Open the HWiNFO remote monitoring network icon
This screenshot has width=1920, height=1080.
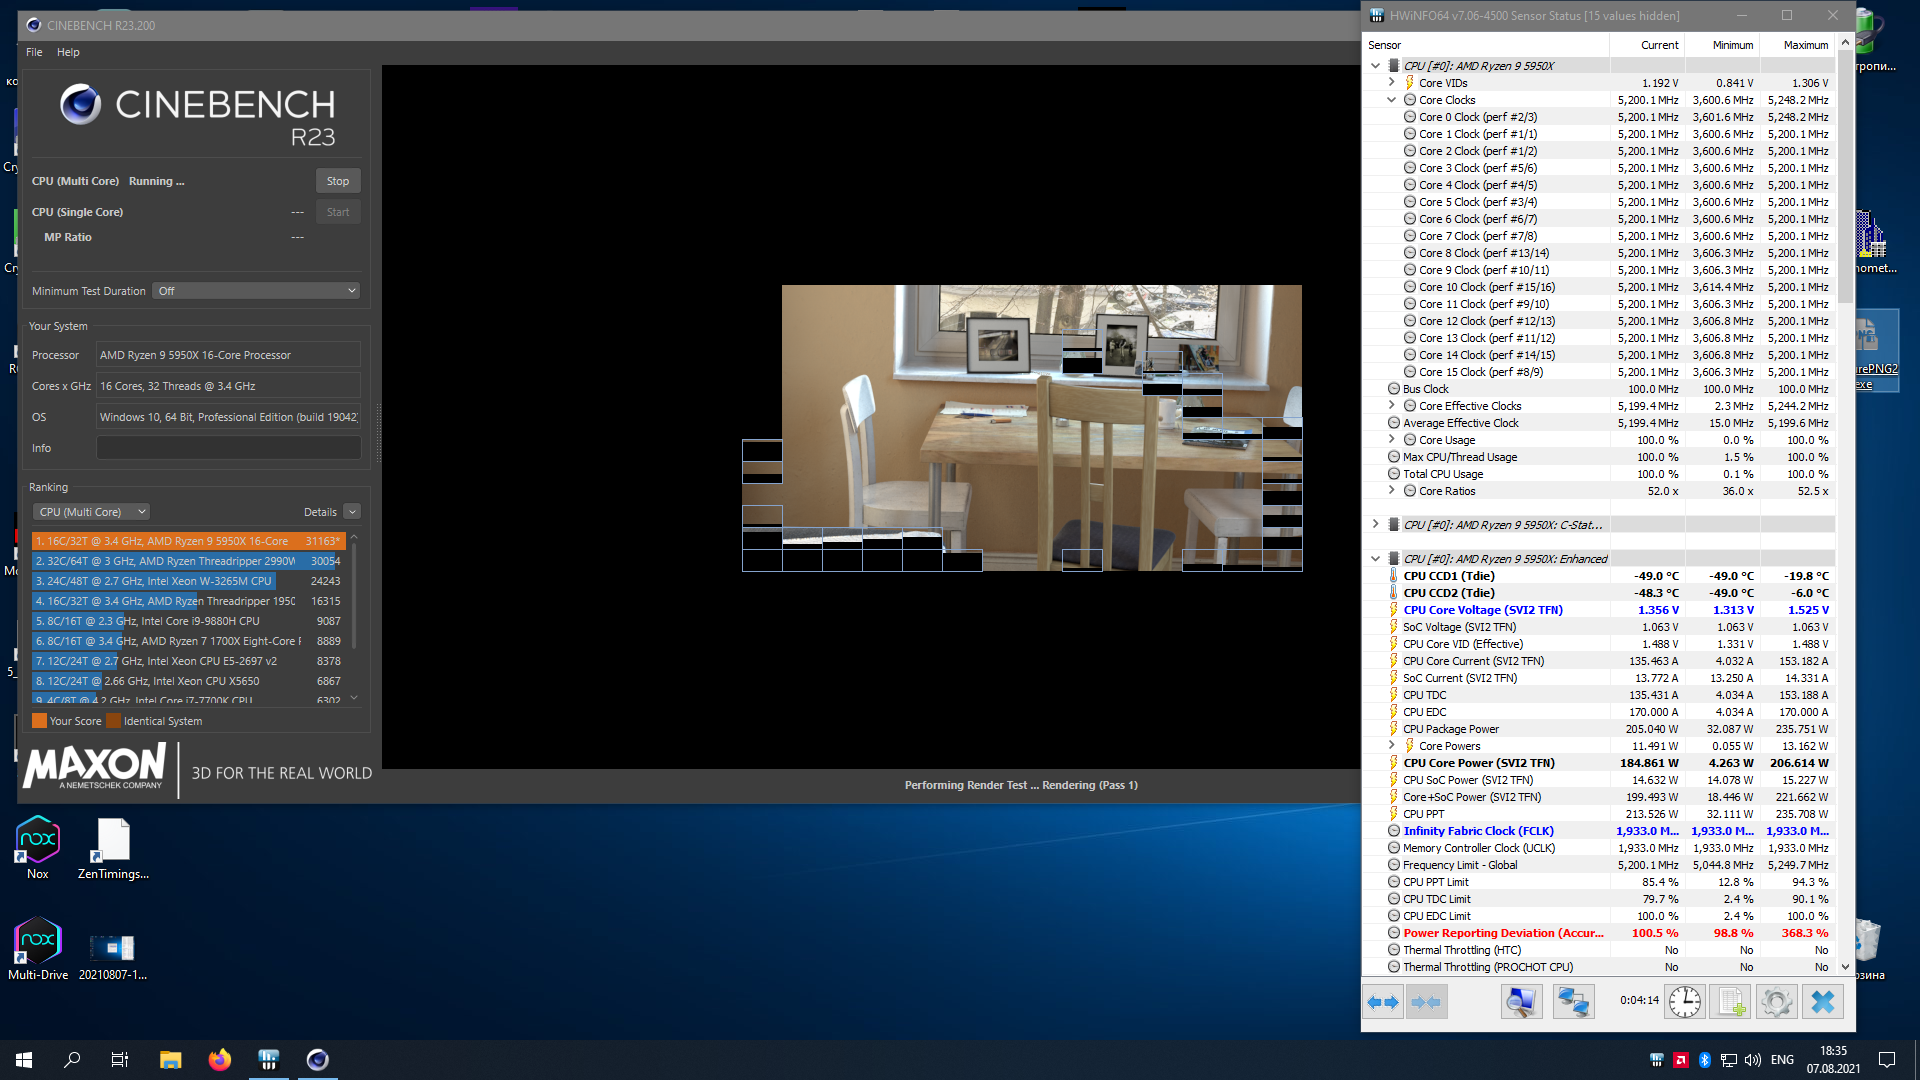1573,1002
